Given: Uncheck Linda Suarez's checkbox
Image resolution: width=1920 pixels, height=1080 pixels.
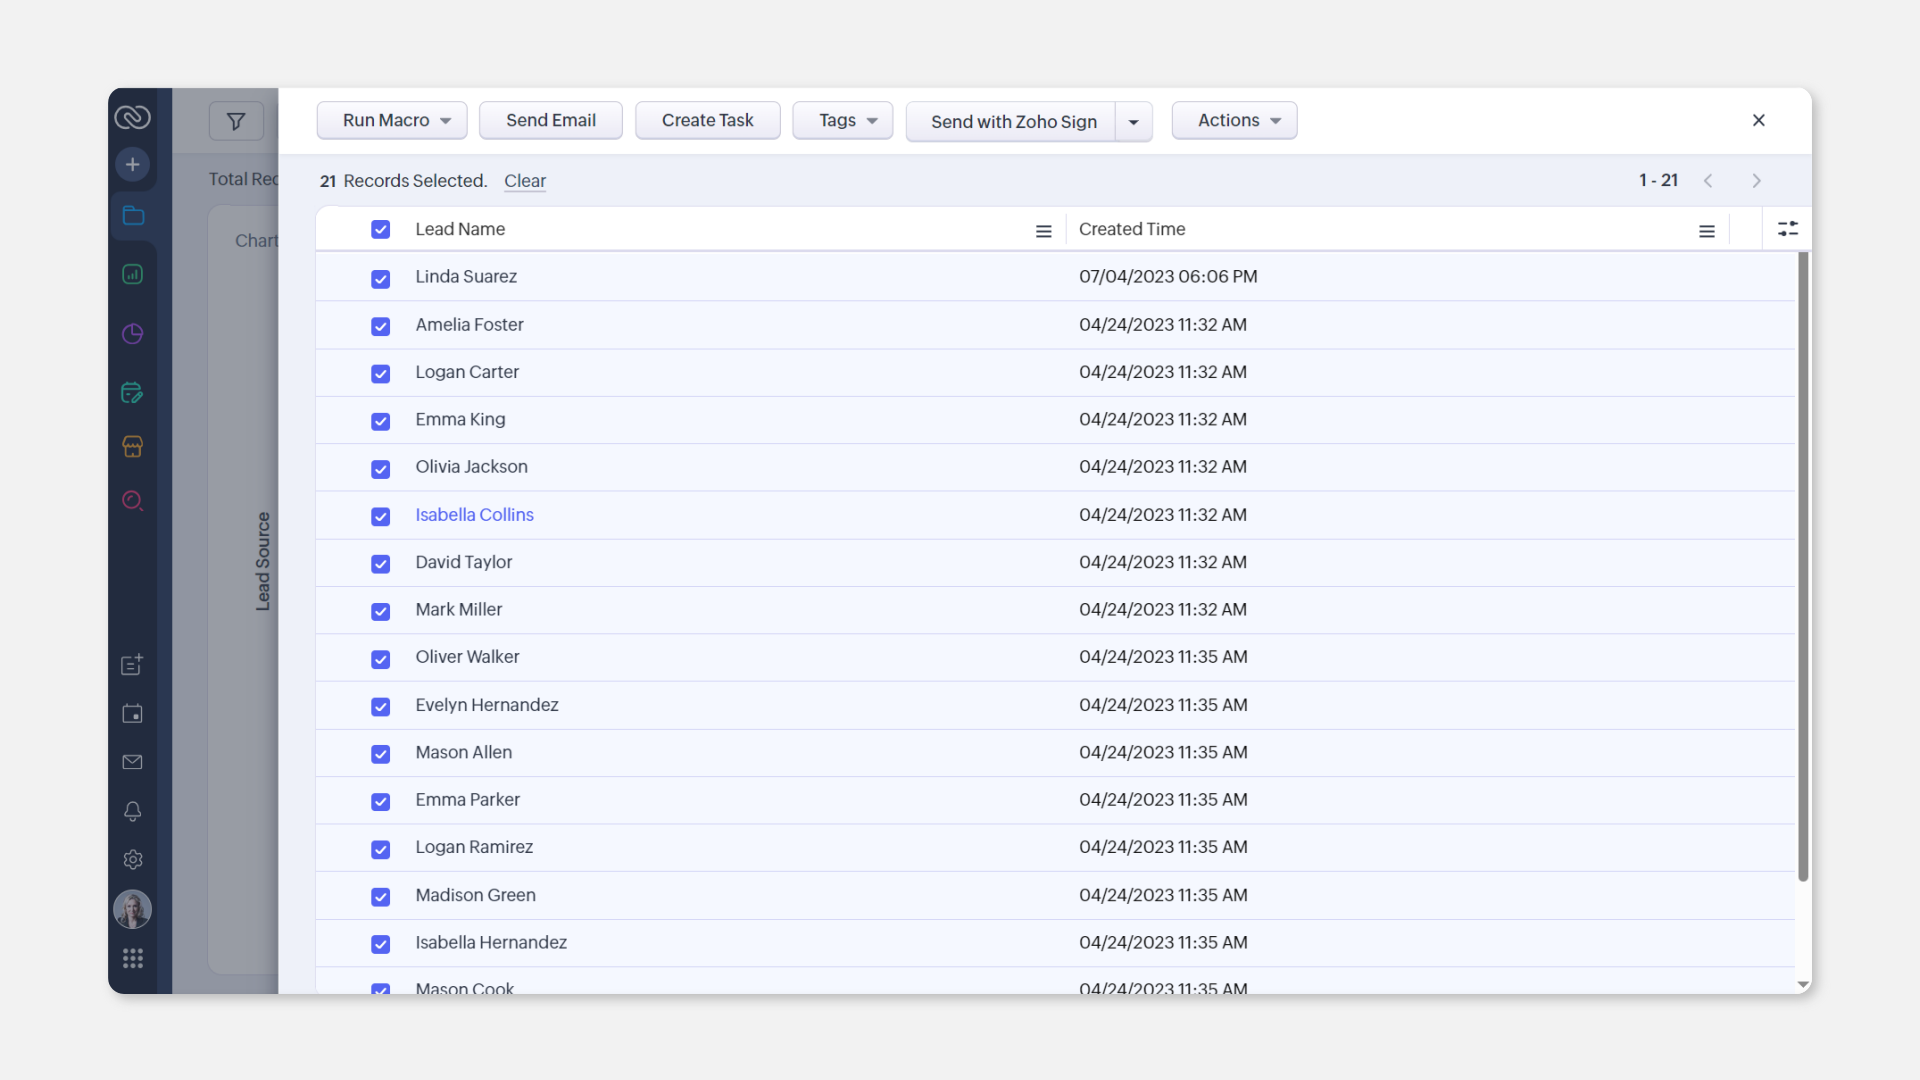Looking at the screenshot, I should (x=380, y=279).
